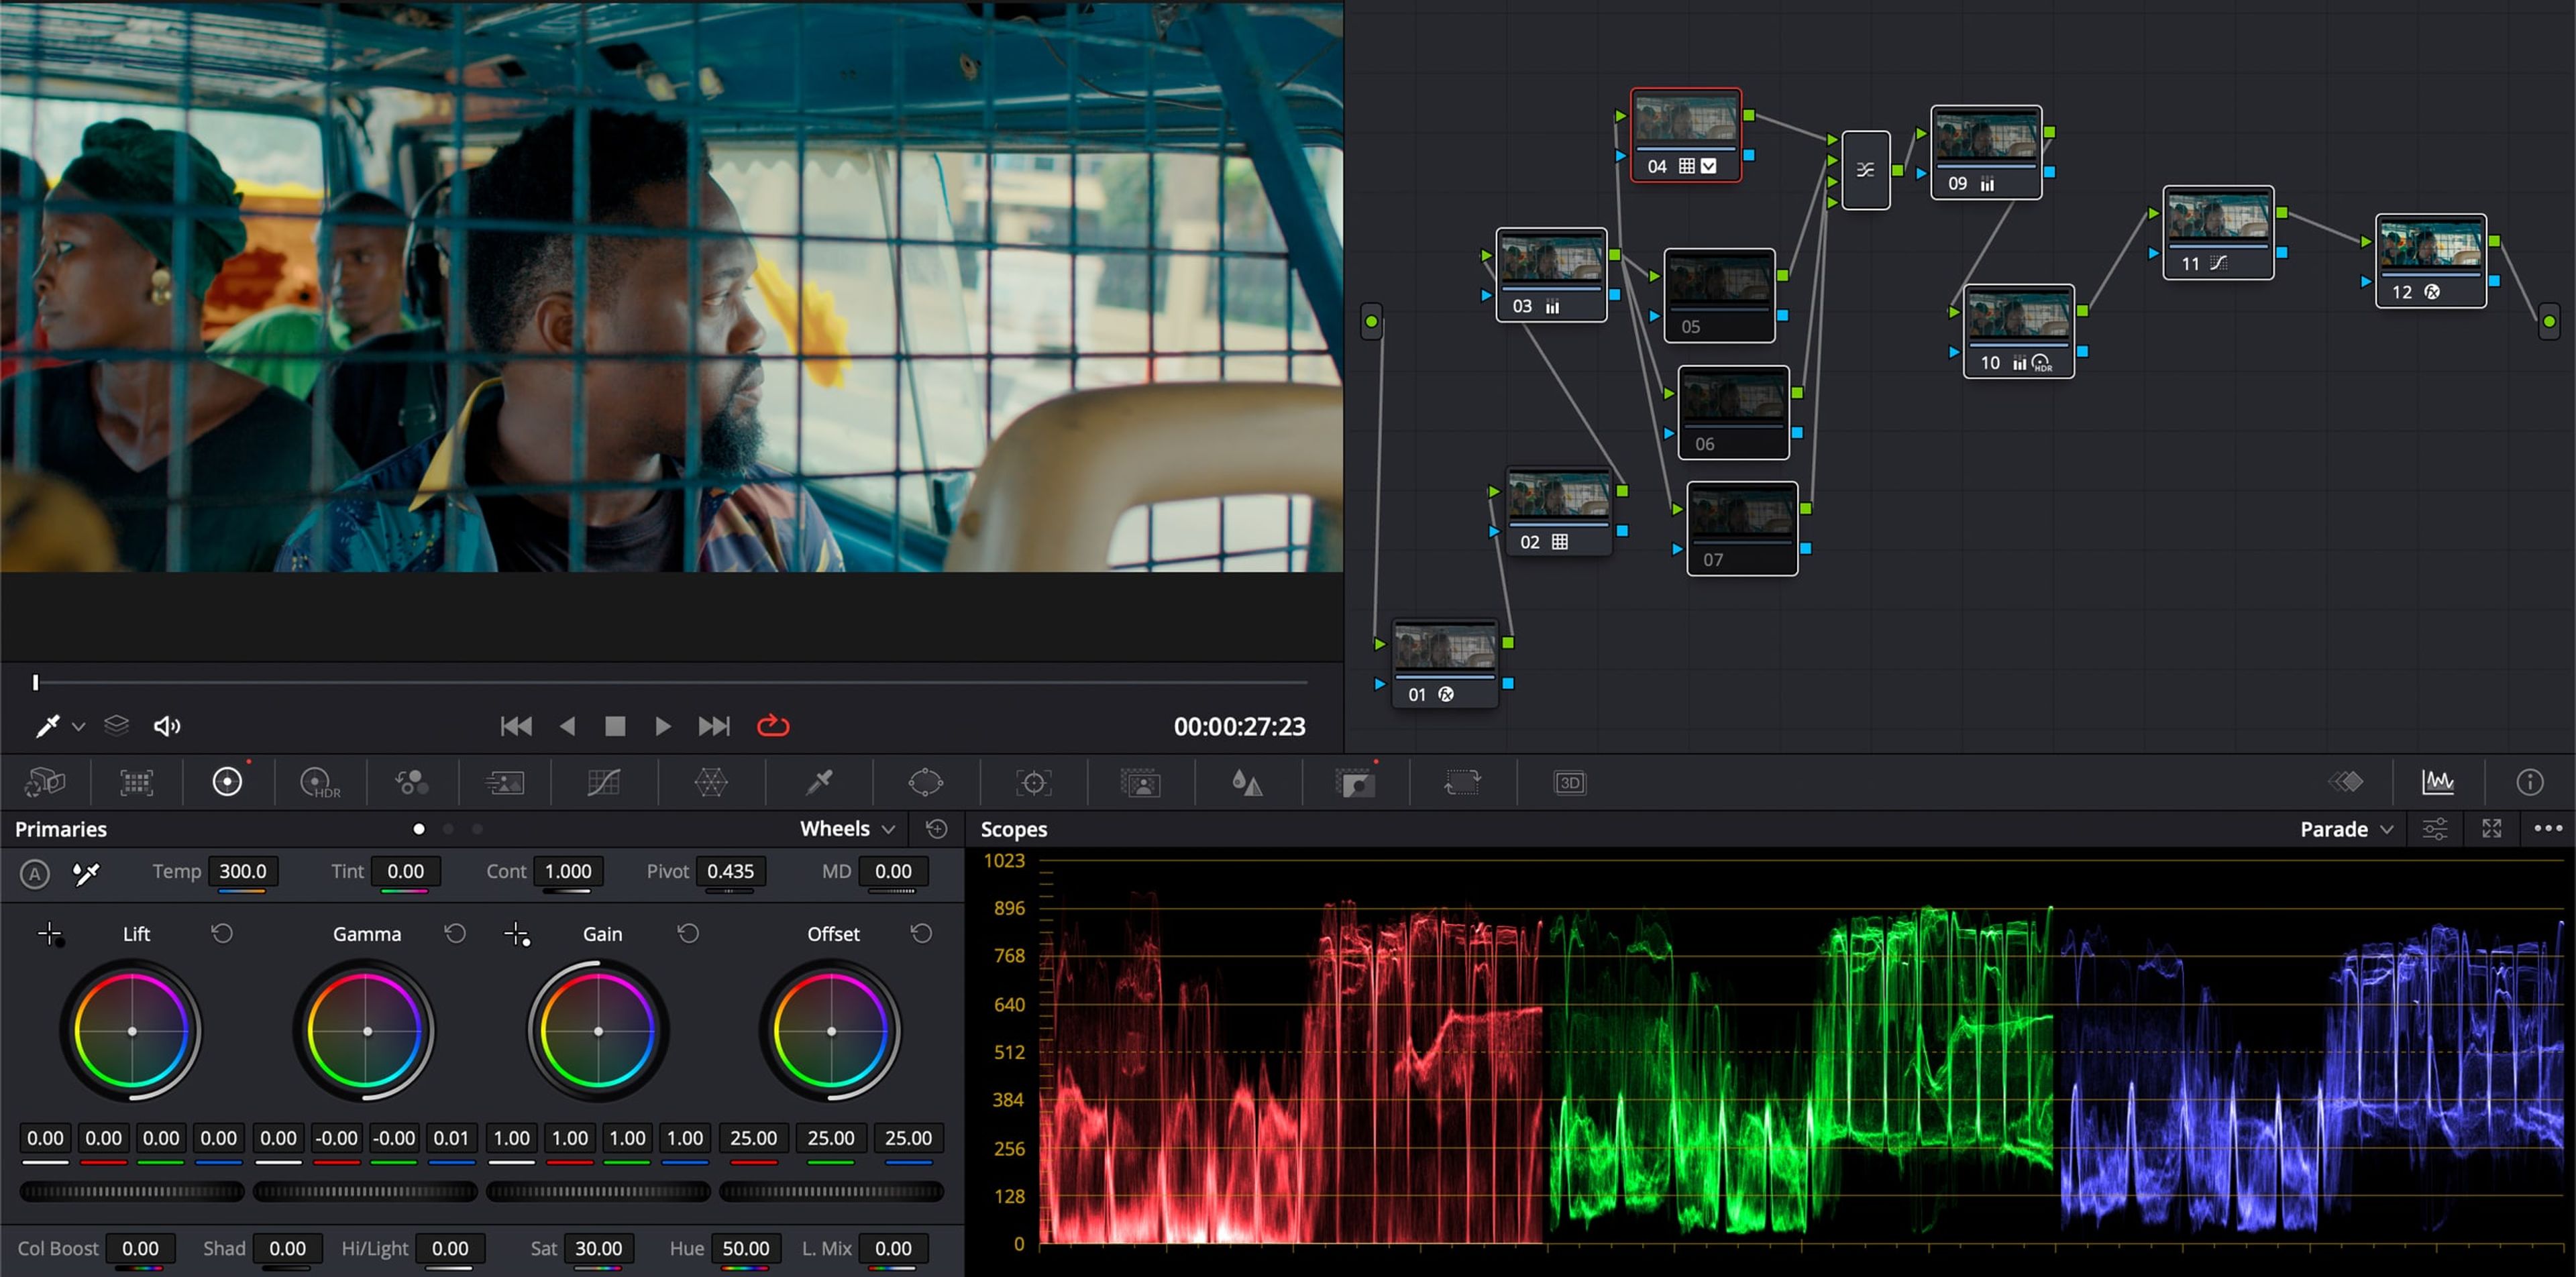2576x1277 pixels.
Task: Switch to second Primaries page dot
Action: [448, 829]
